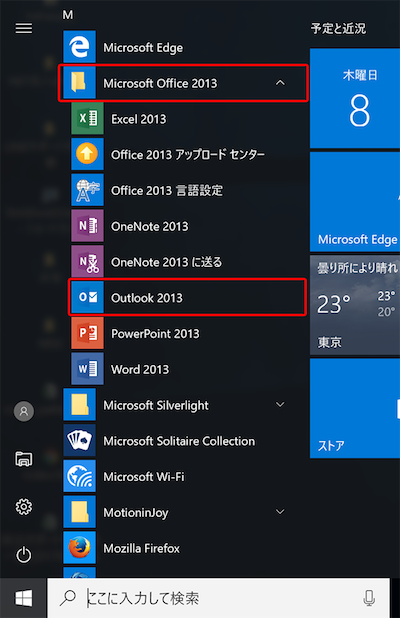Open the user account icon in sidebar
The width and height of the screenshot is (400, 618).
click(x=24, y=411)
